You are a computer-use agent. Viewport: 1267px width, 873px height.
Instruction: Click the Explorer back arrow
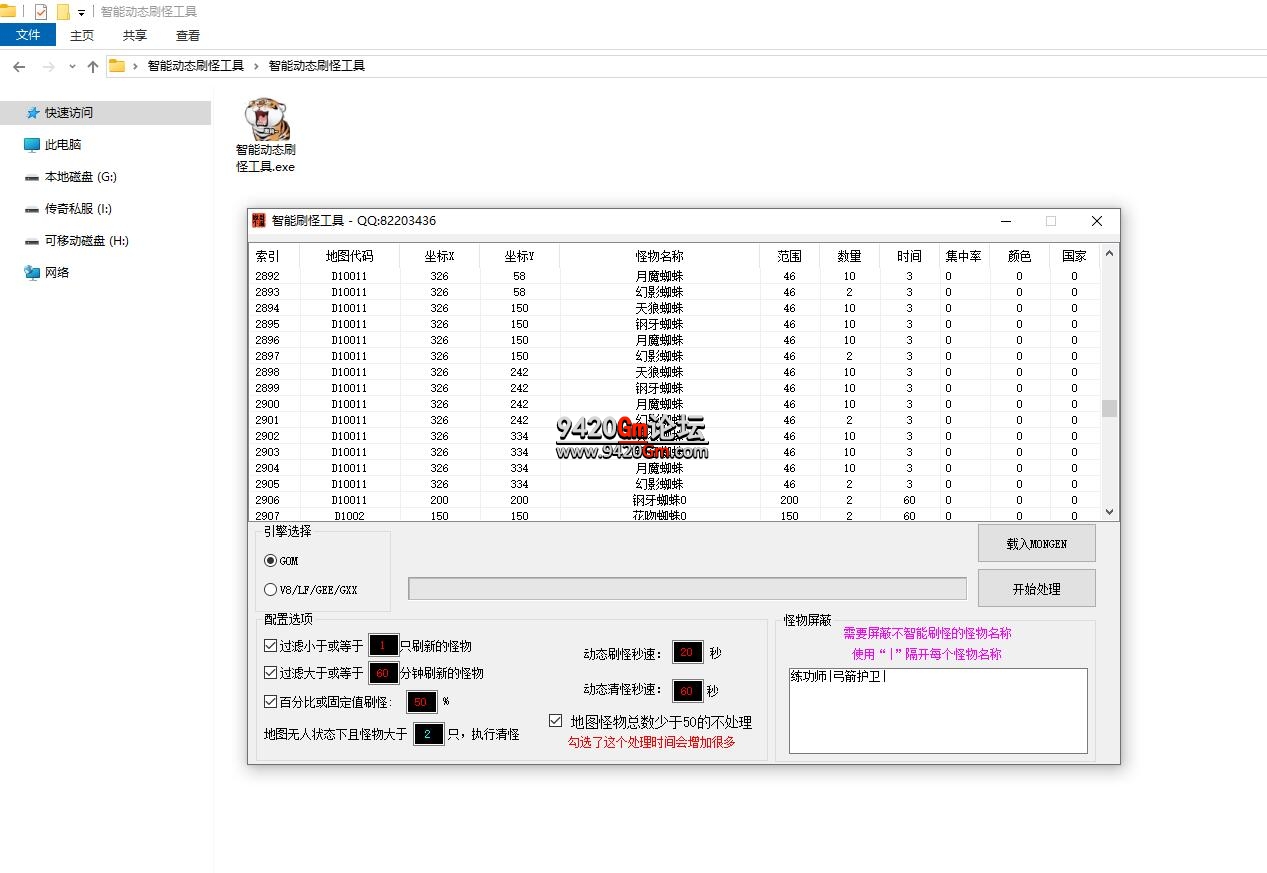19,66
